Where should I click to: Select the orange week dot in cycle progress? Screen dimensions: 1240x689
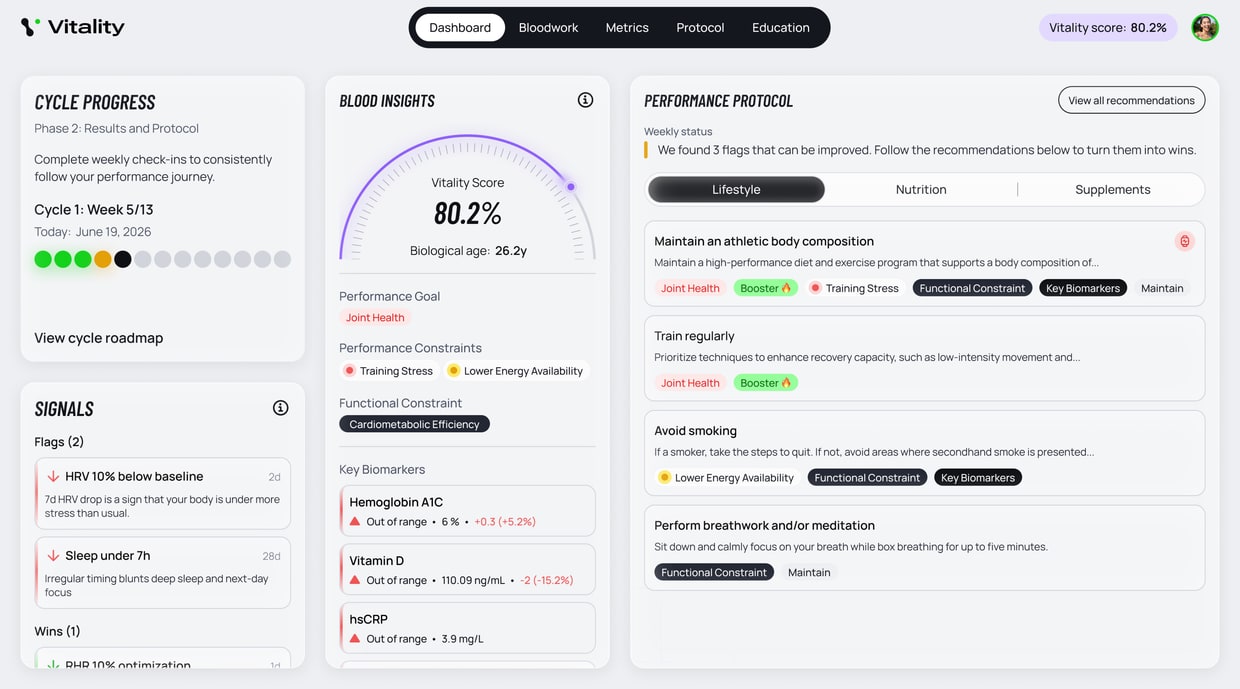pos(102,259)
